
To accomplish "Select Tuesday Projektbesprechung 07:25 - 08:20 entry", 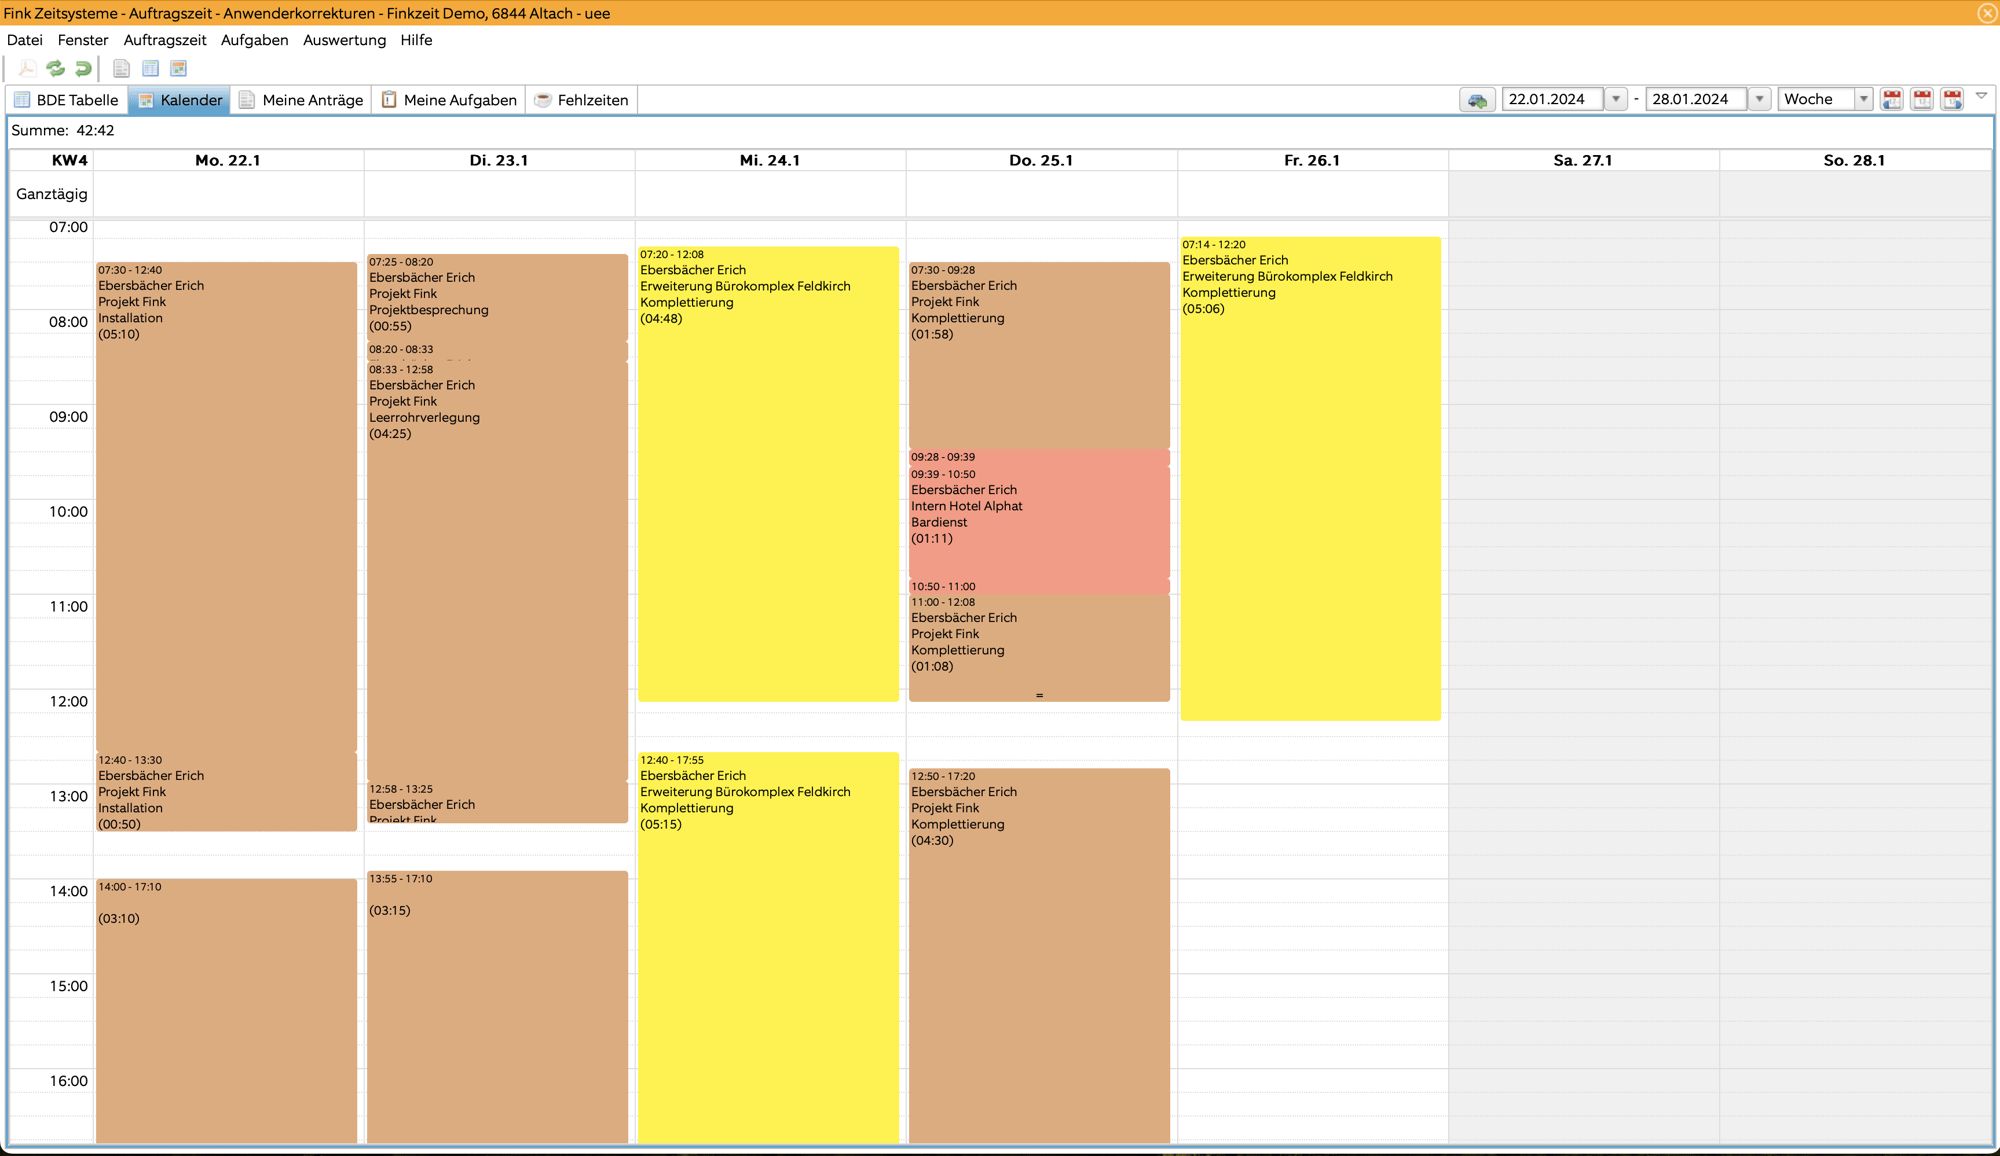I will pyautogui.click(x=497, y=297).
